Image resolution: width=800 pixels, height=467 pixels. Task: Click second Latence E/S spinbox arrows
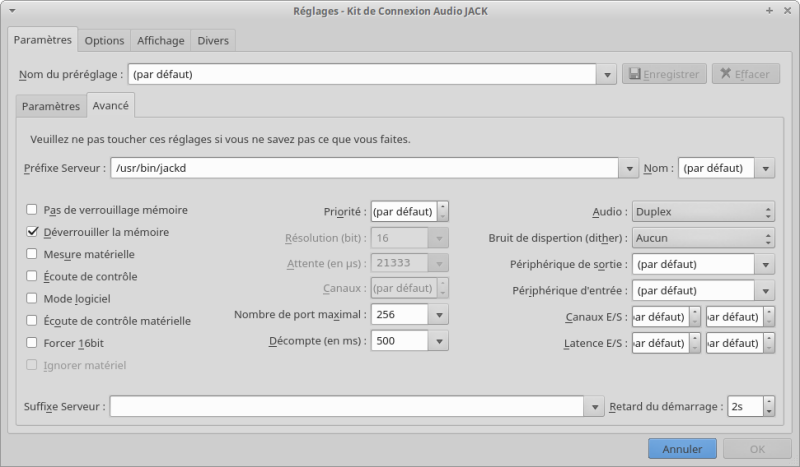tap(769, 343)
